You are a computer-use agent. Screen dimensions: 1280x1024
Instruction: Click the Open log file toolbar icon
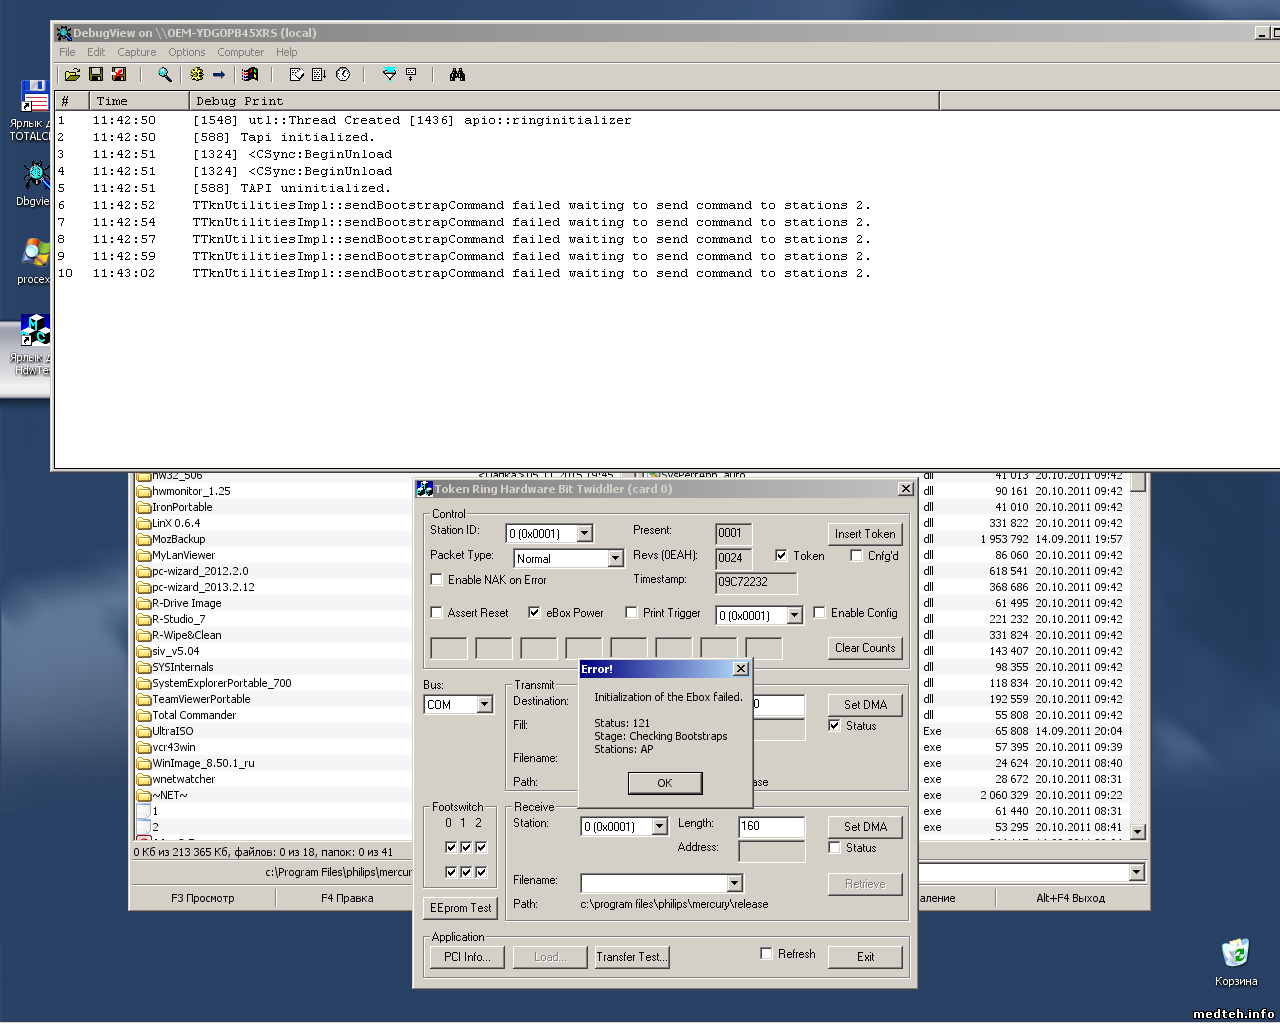point(72,75)
